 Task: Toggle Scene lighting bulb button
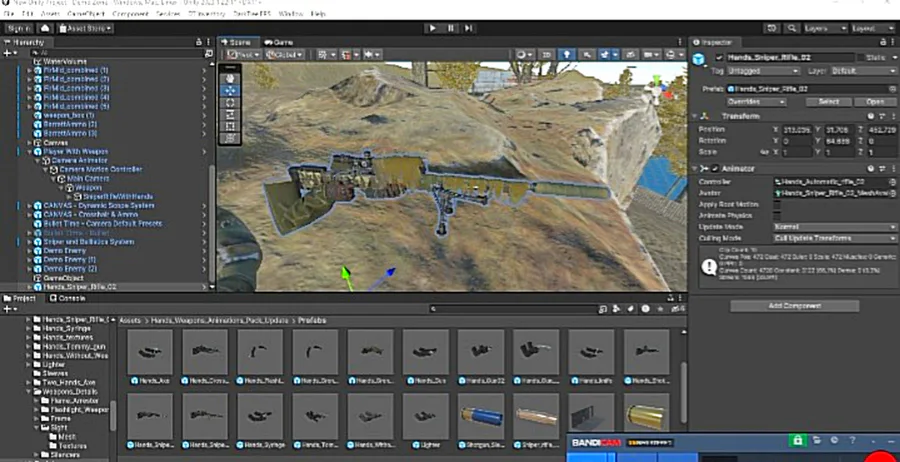567,55
